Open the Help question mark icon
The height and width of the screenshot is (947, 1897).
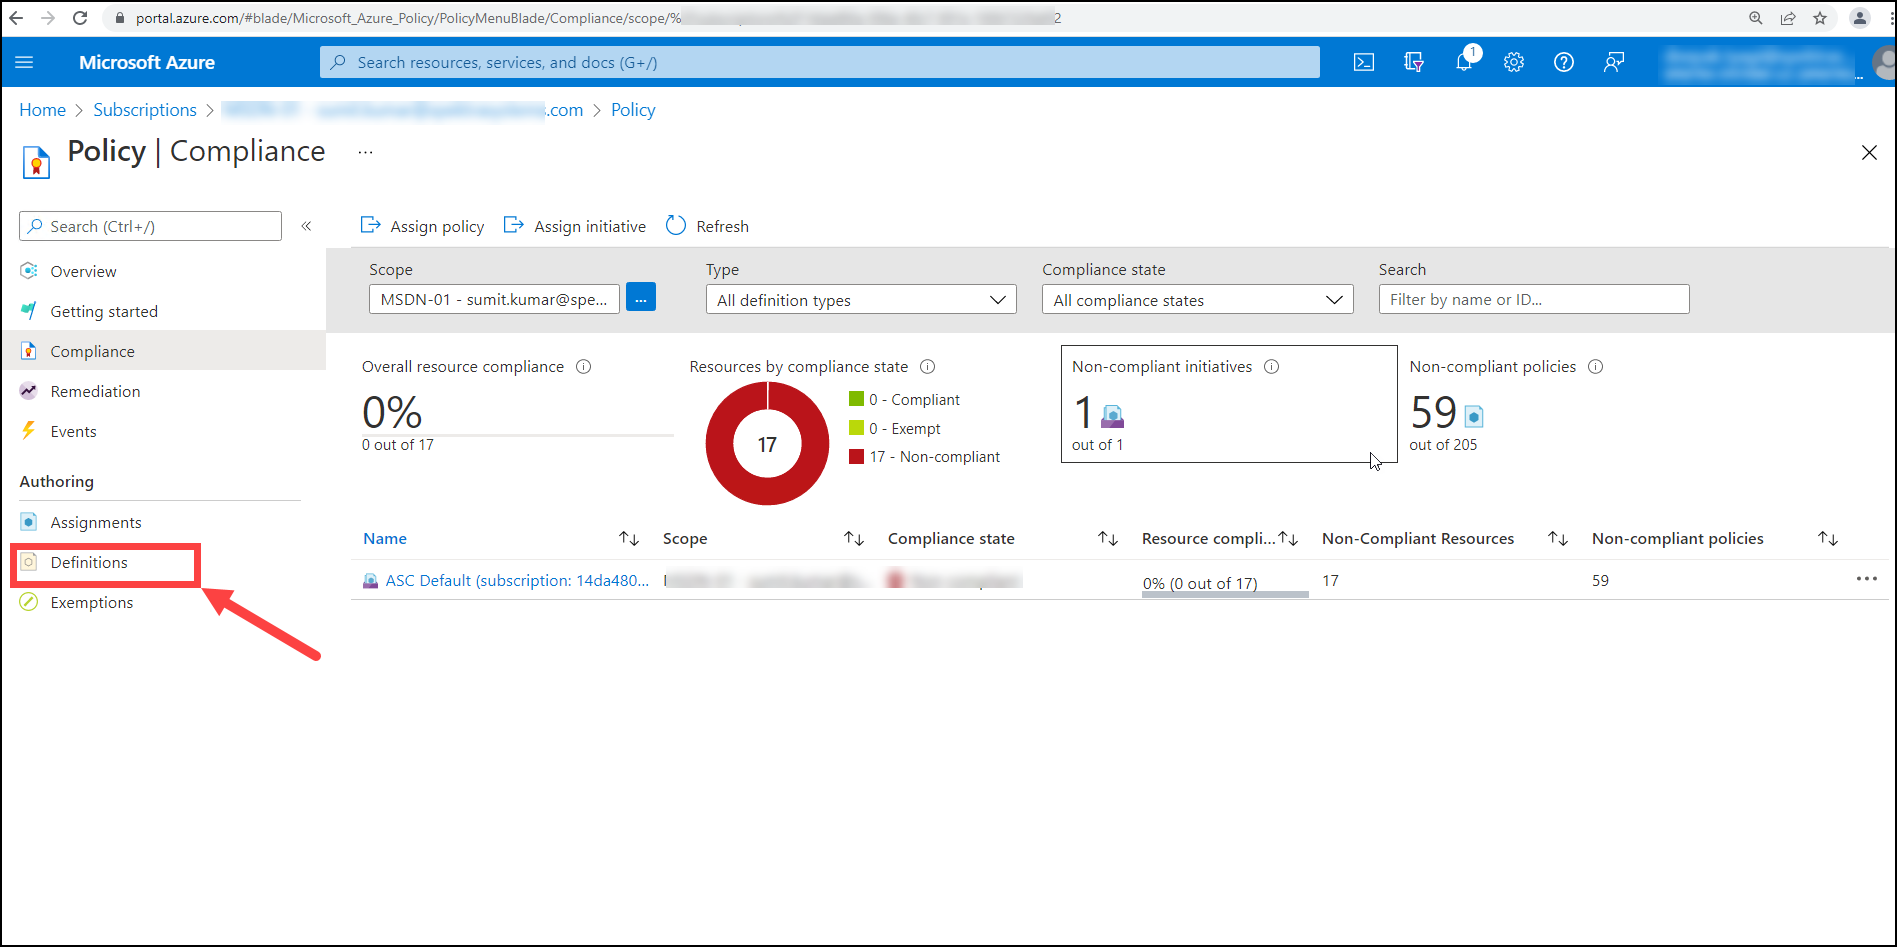tap(1564, 62)
